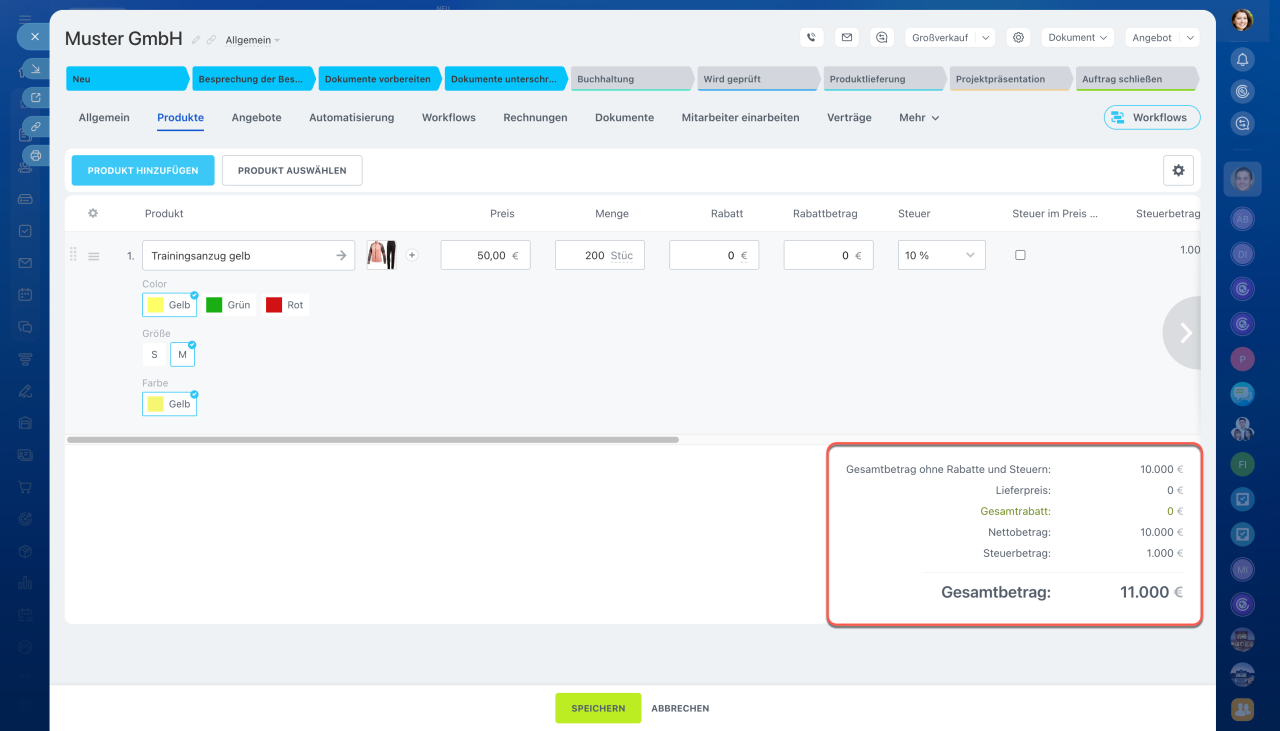This screenshot has width=1280, height=731.
Task: Switch to the Rechnungen tab
Action: (x=535, y=118)
